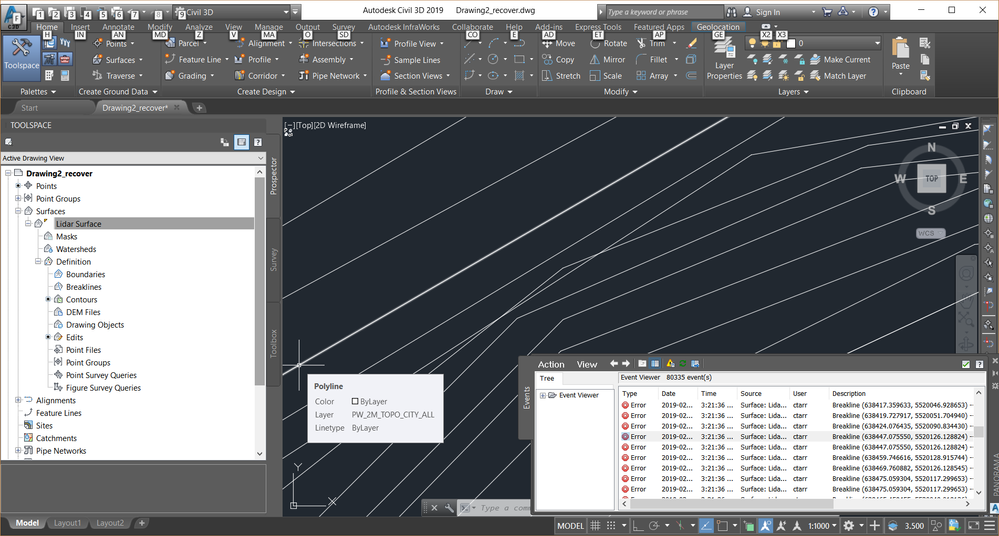Open the Insert ribbon tab
This screenshot has width=999, height=536.
(80, 27)
